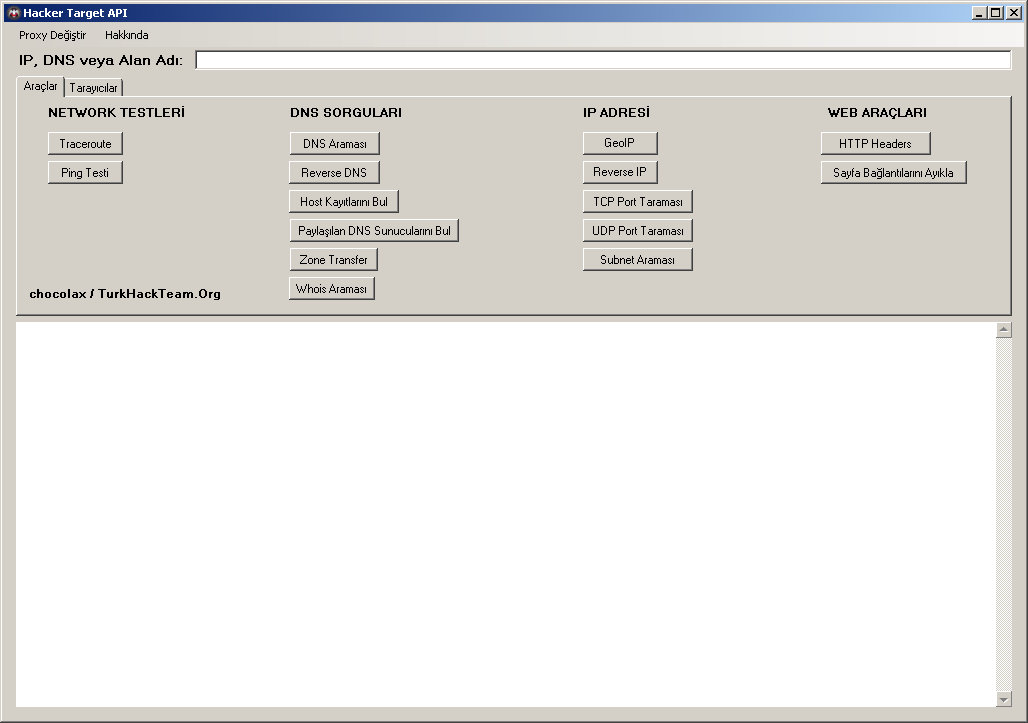Switch to the Tarayıcılar tab

point(93,88)
